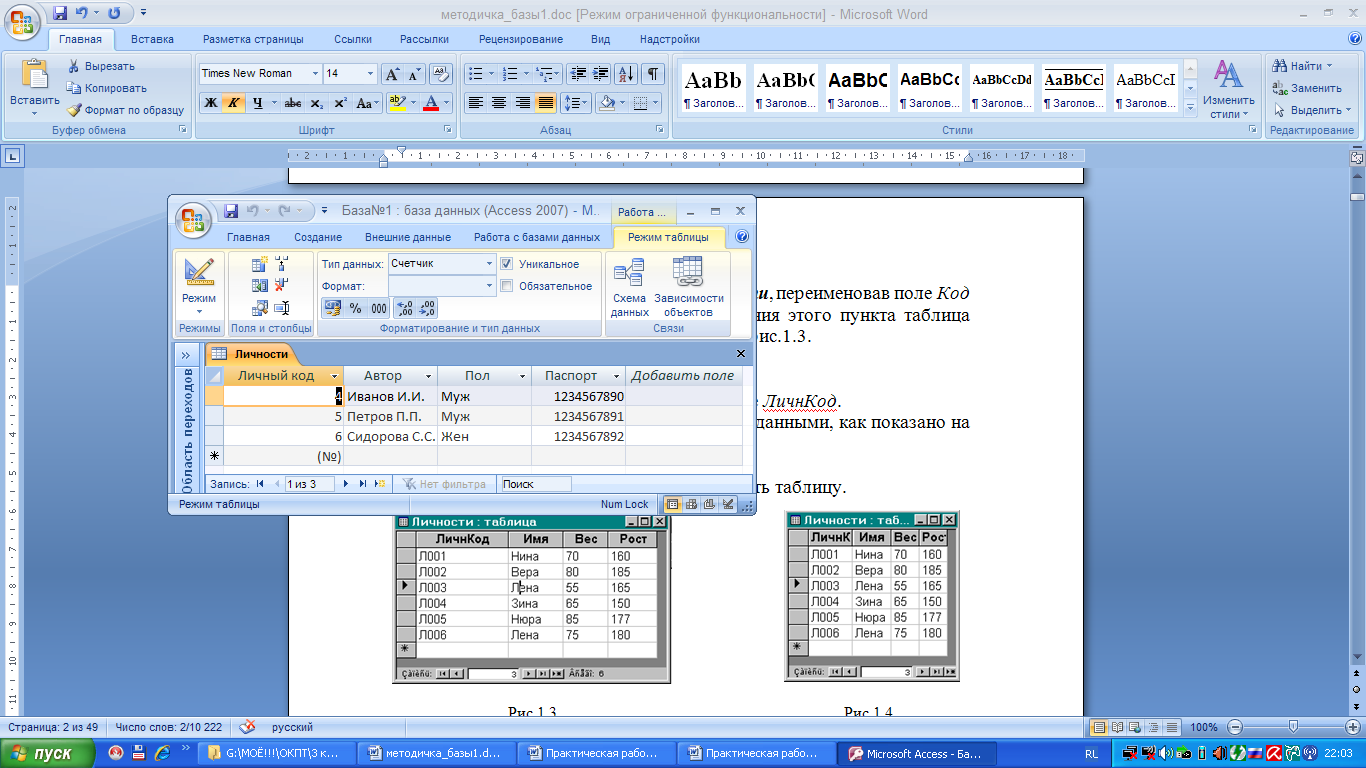
Task: Open Разметка страницы tab in Word
Action: coord(253,39)
